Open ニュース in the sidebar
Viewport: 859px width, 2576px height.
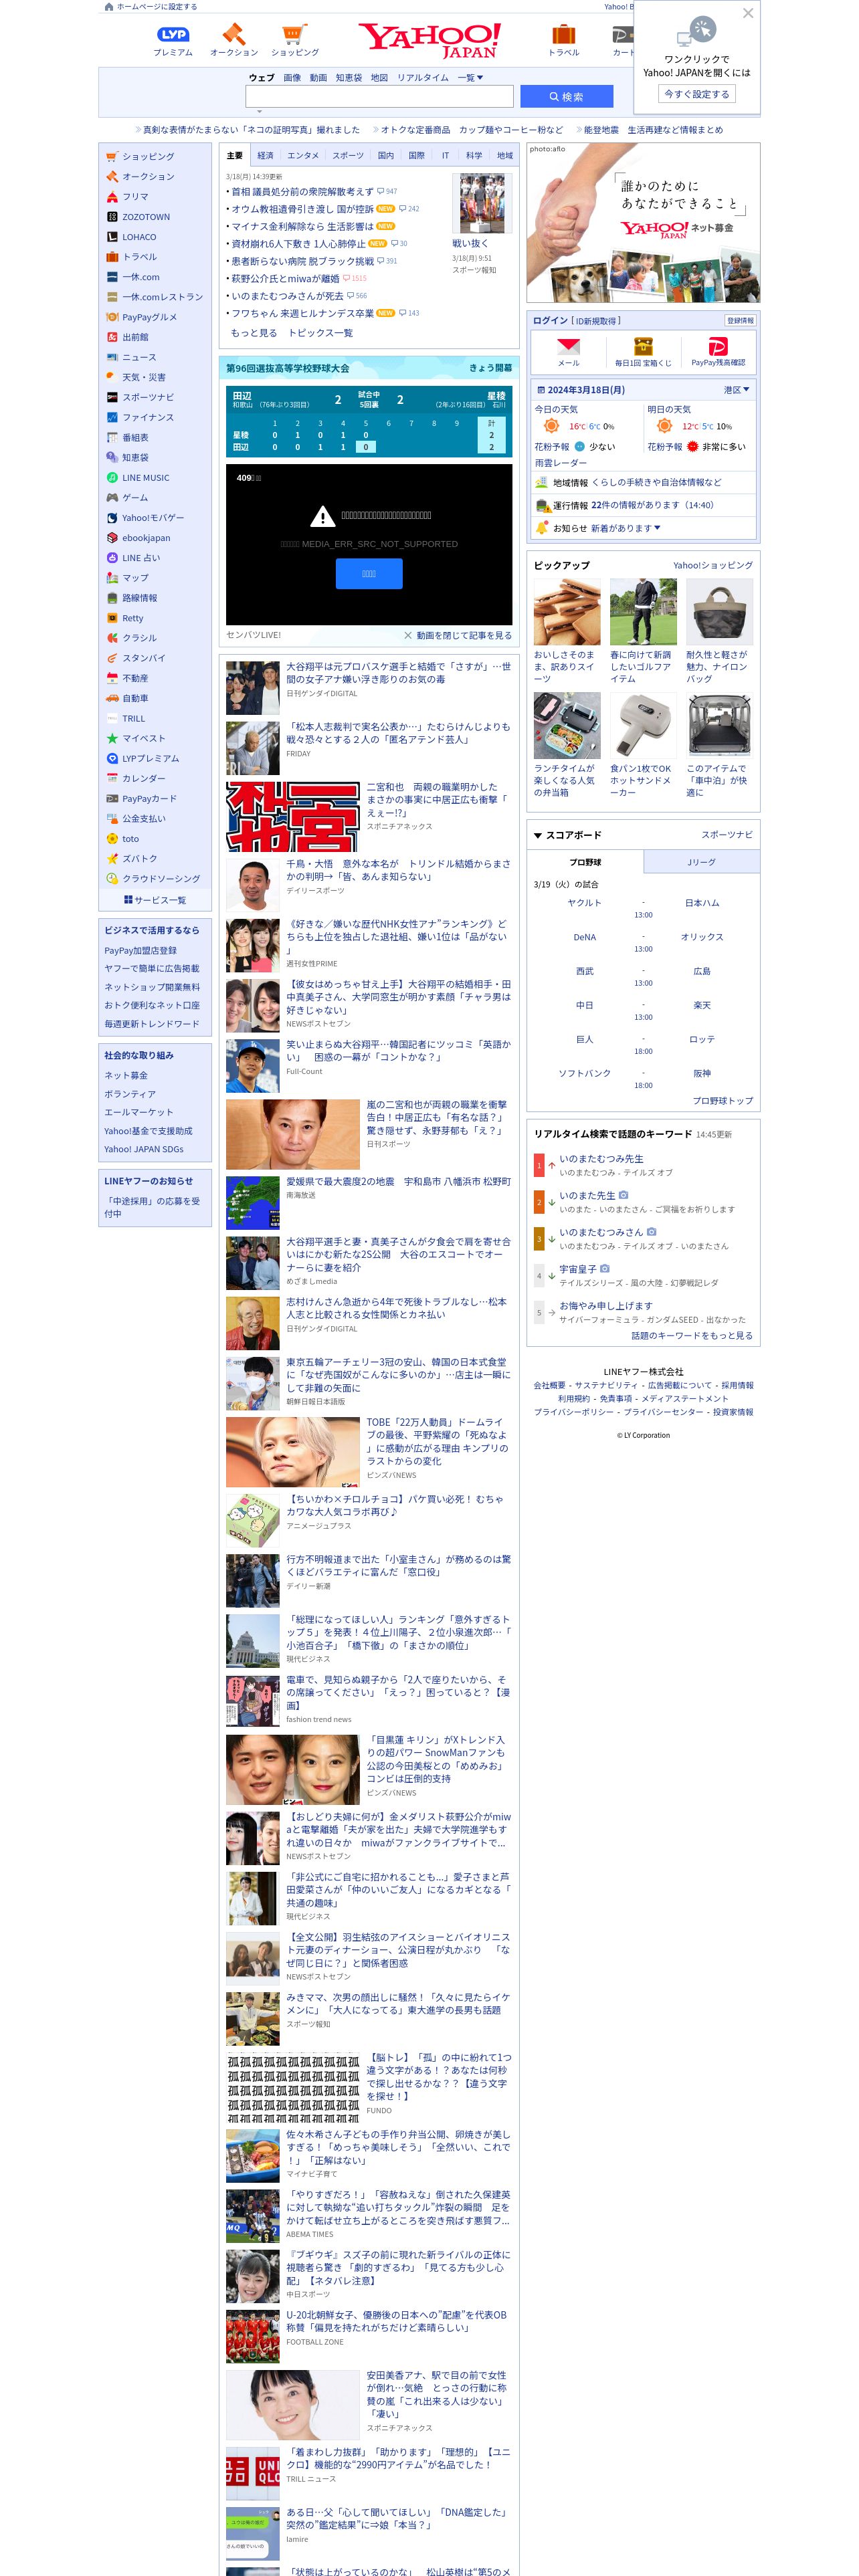[139, 357]
